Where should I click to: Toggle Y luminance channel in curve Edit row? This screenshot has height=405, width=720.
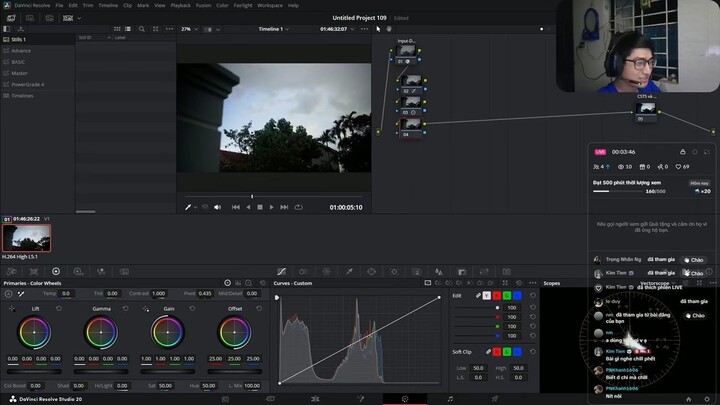pos(487,296)
